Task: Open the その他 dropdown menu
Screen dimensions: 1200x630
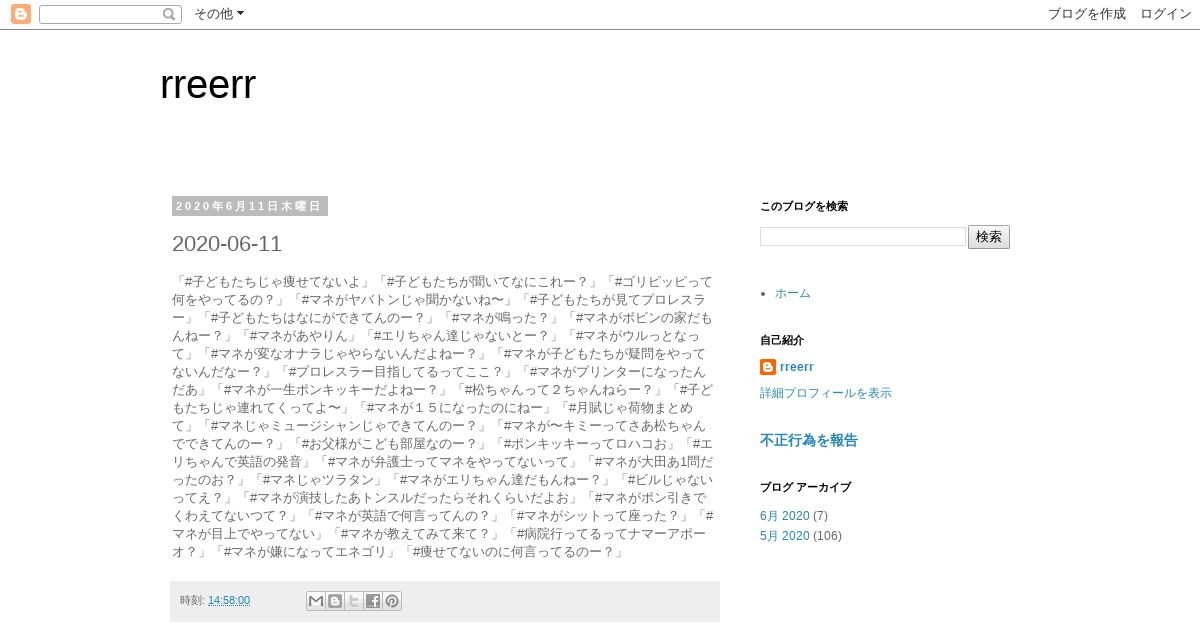Action: [x=219, y=14]
